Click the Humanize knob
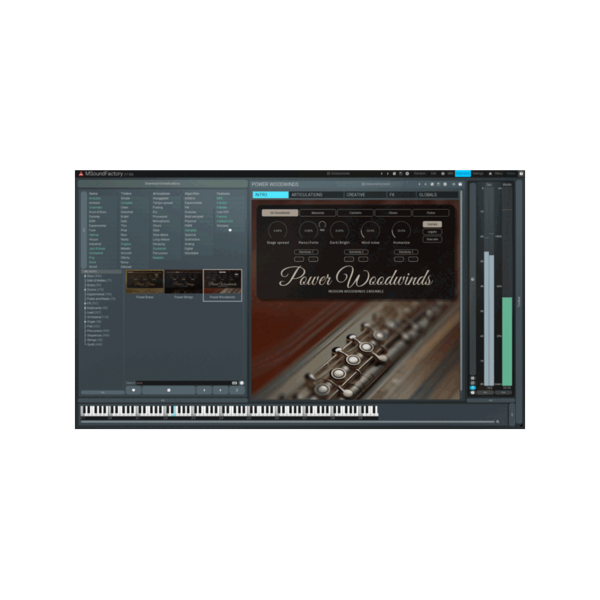The image size is (600, 600). pyautogui.click(x=401, y=231)
